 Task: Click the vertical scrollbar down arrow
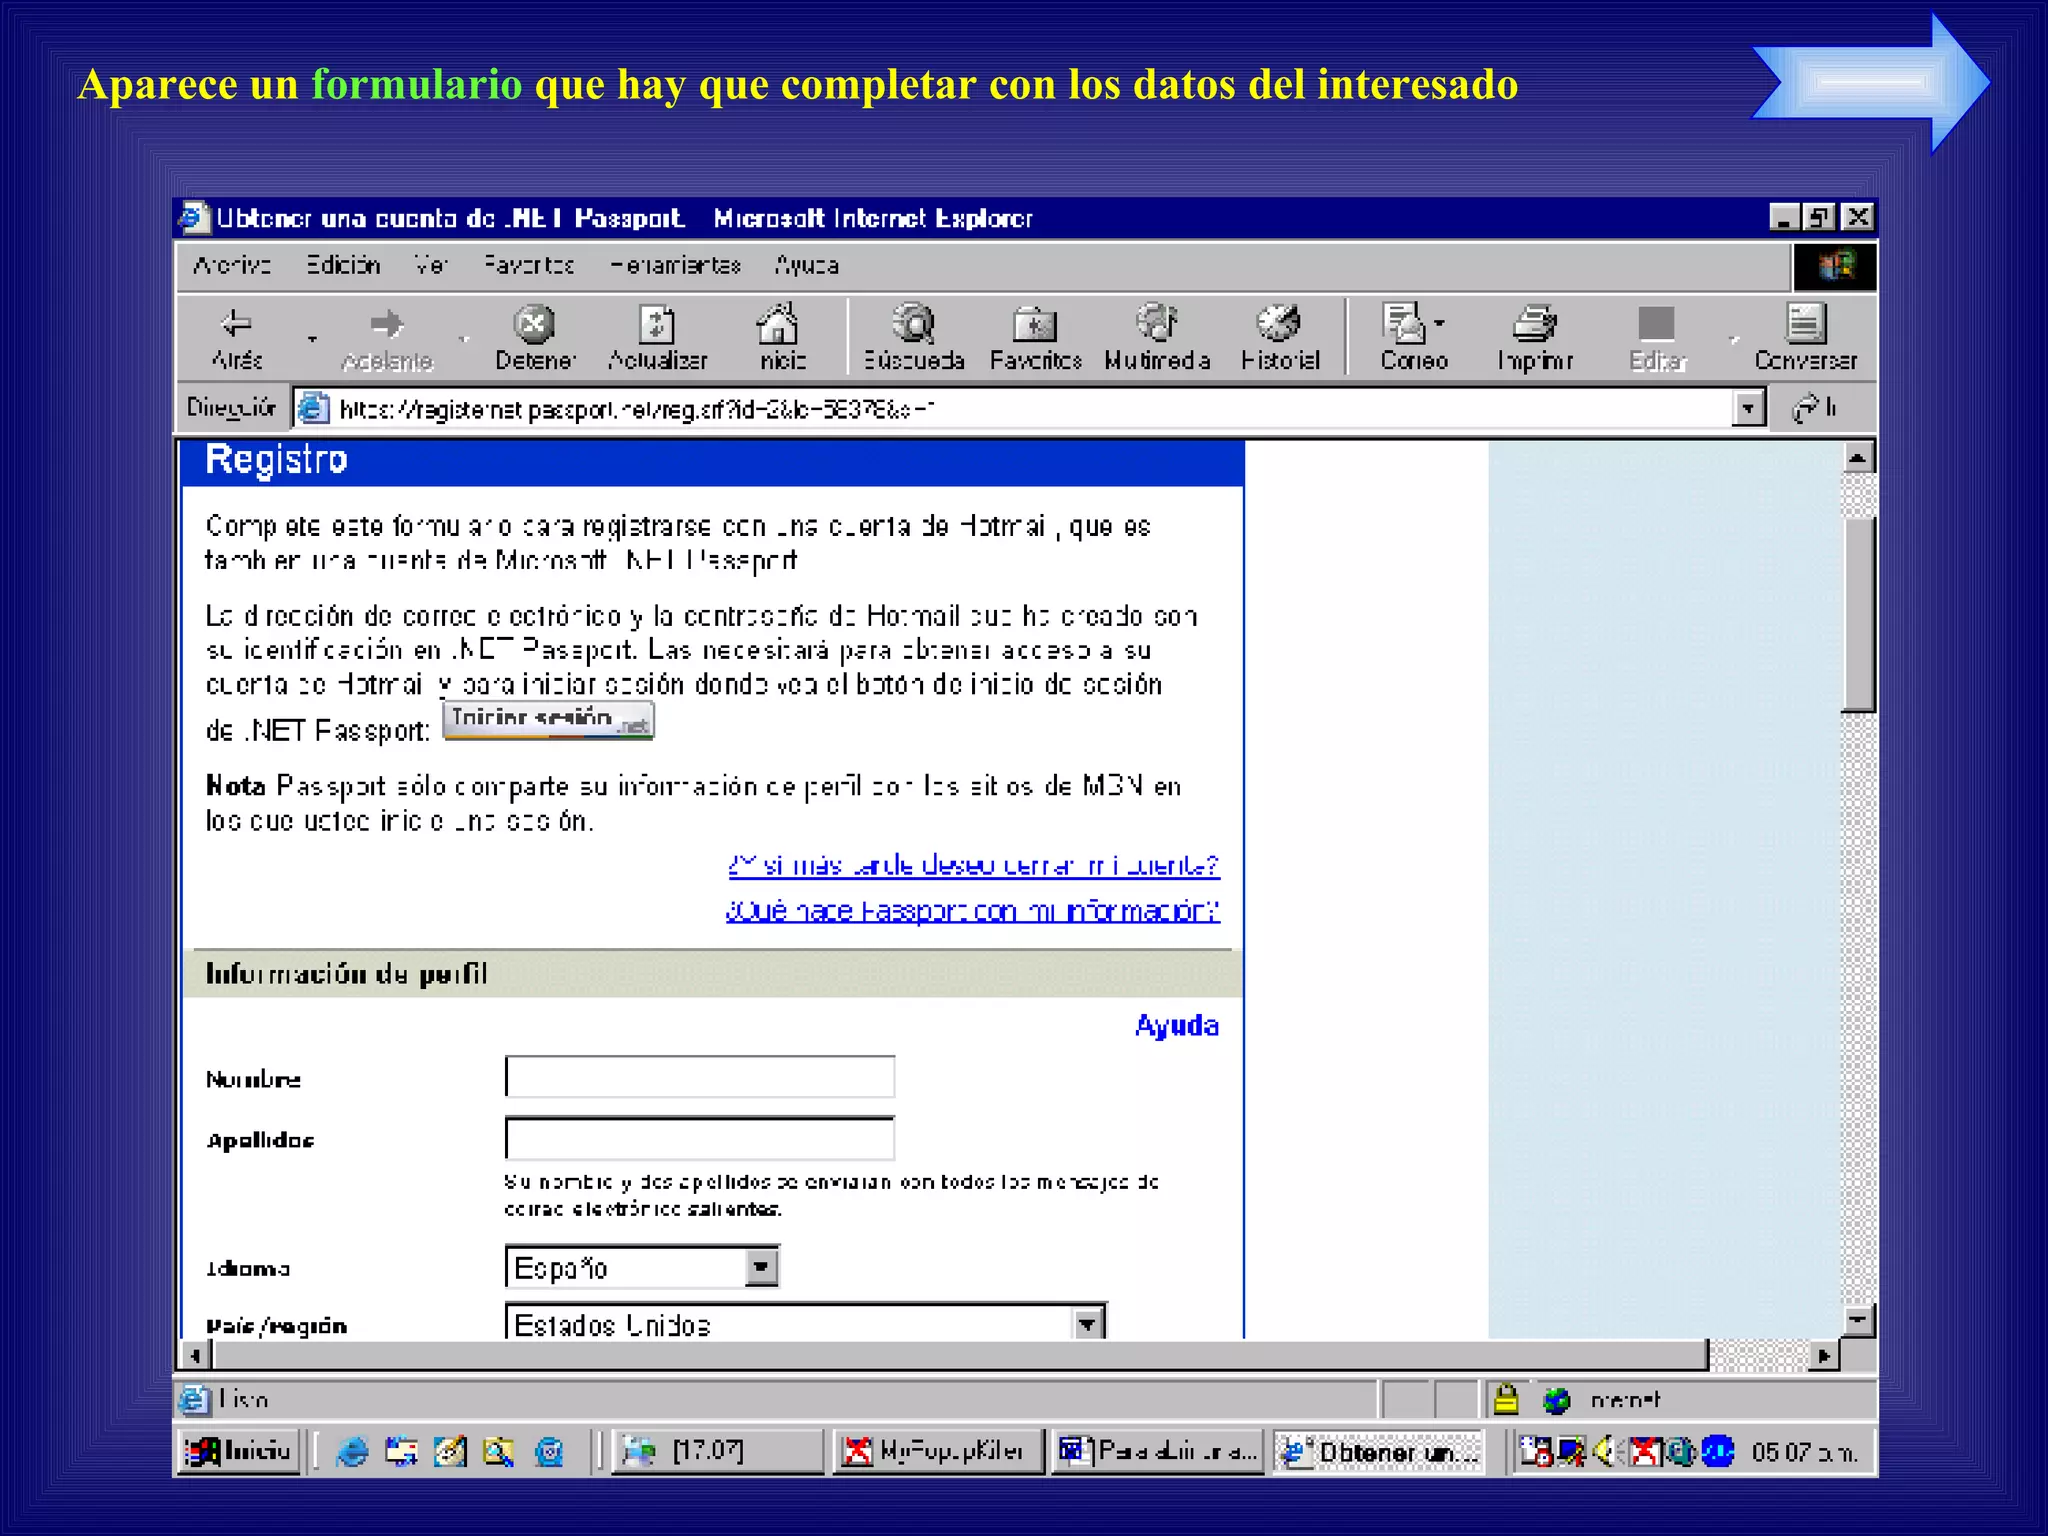pyautogui.click(x=1857, y=1320)
